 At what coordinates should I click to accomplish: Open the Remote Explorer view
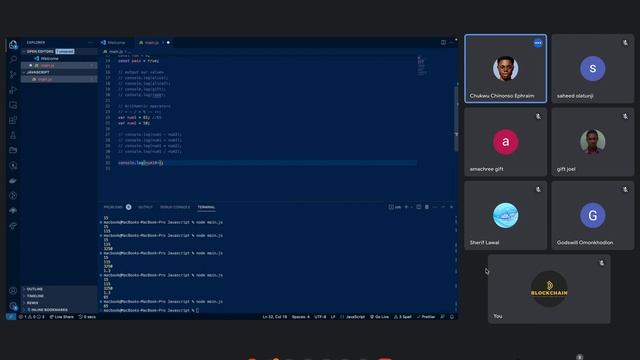(x=13, y=105)
